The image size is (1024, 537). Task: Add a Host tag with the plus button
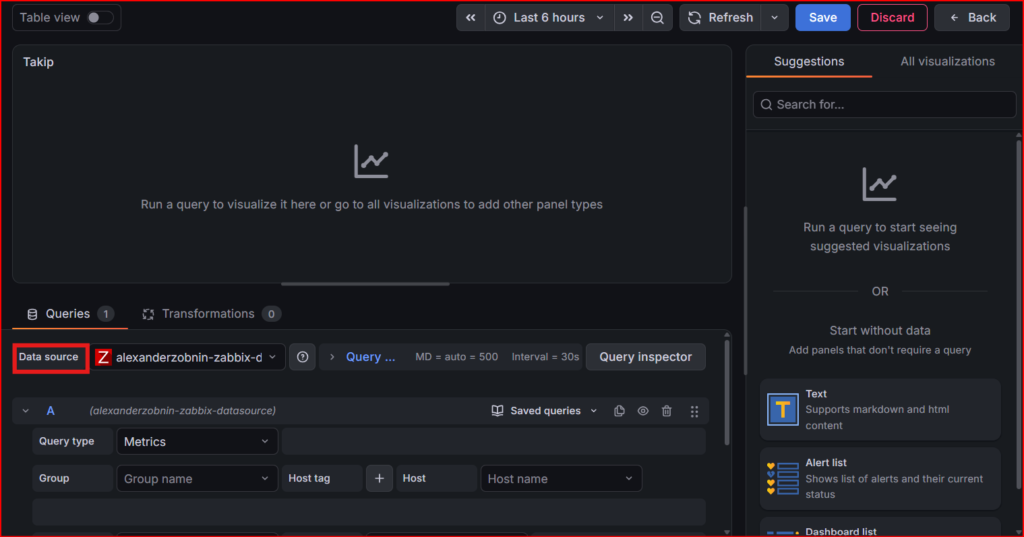[379, 479]
